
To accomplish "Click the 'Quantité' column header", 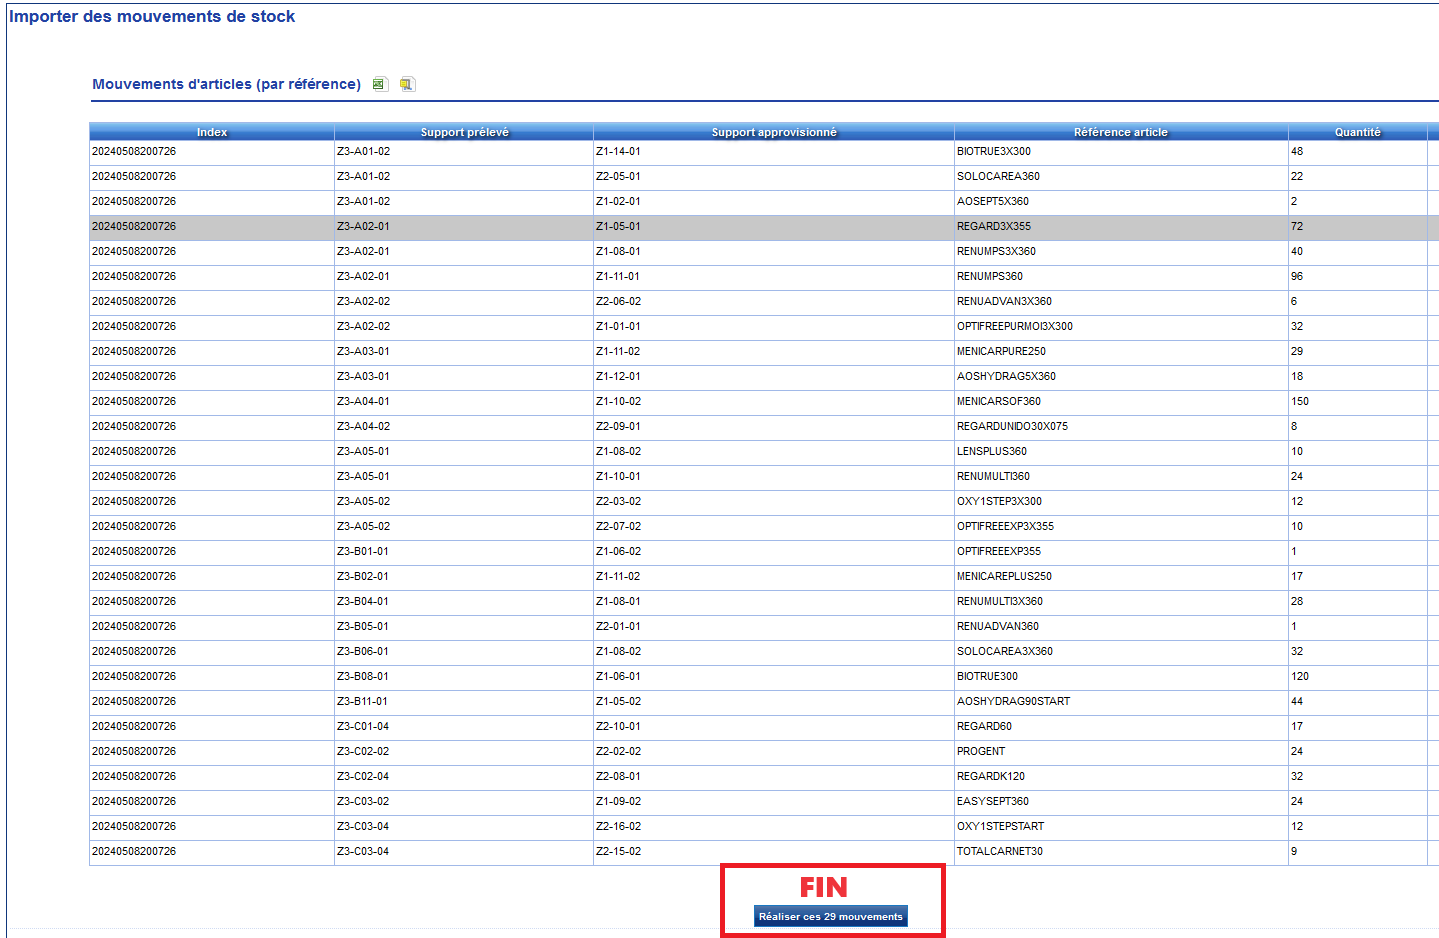I will point(1357,132).
